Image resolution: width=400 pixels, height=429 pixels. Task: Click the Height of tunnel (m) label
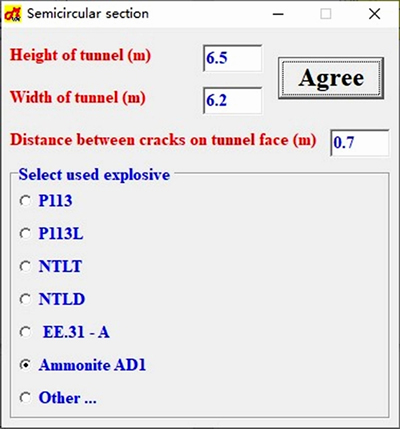tap(80, 55)
